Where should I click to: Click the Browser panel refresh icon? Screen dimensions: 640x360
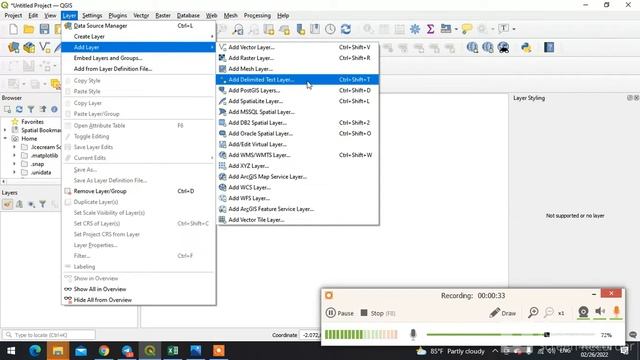pyautogui.click(x=19, y=109)
